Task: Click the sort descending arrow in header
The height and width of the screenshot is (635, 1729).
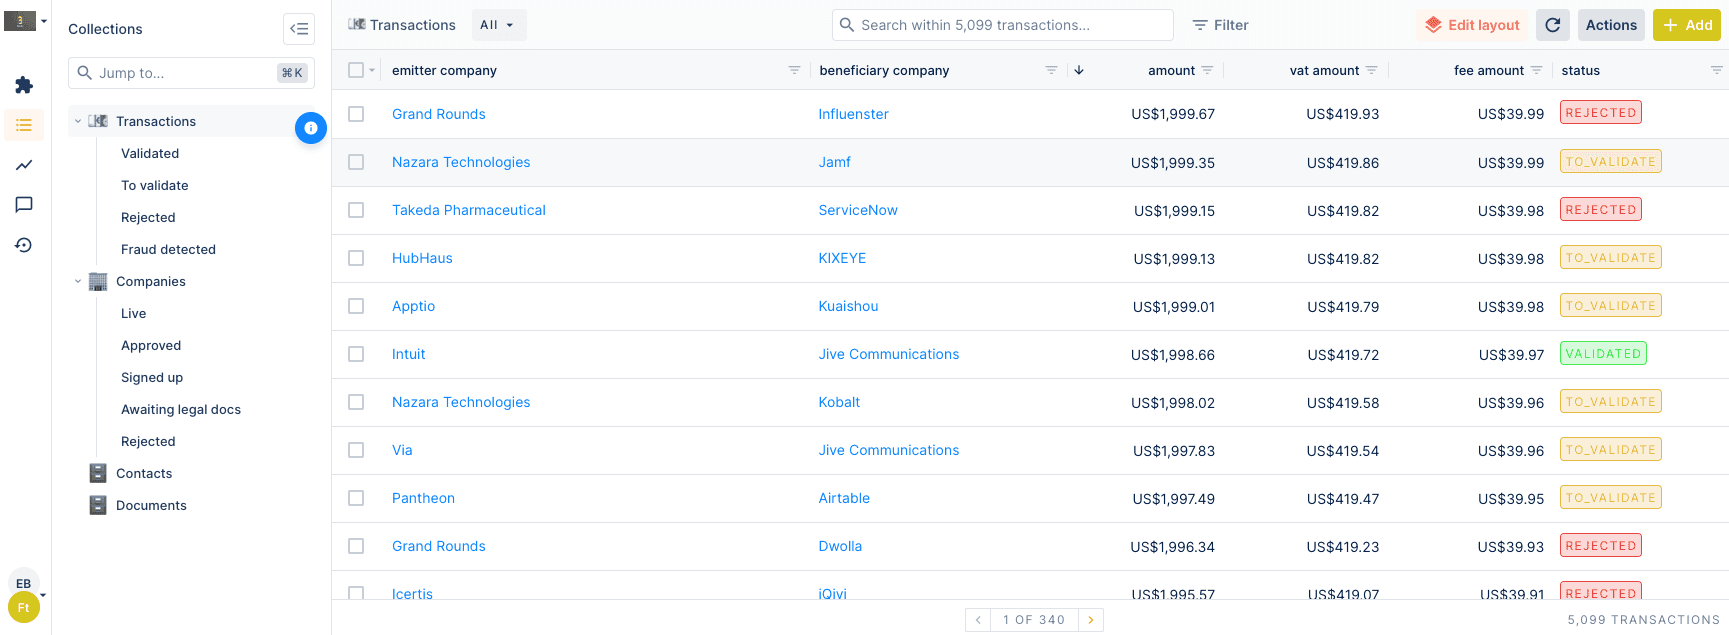Action: click(1079, 70)
